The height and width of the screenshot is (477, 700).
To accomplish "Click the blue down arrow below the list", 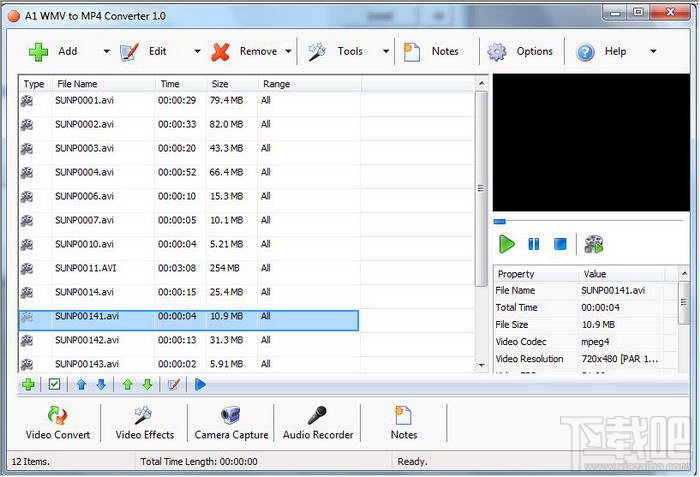I will 101,385.
